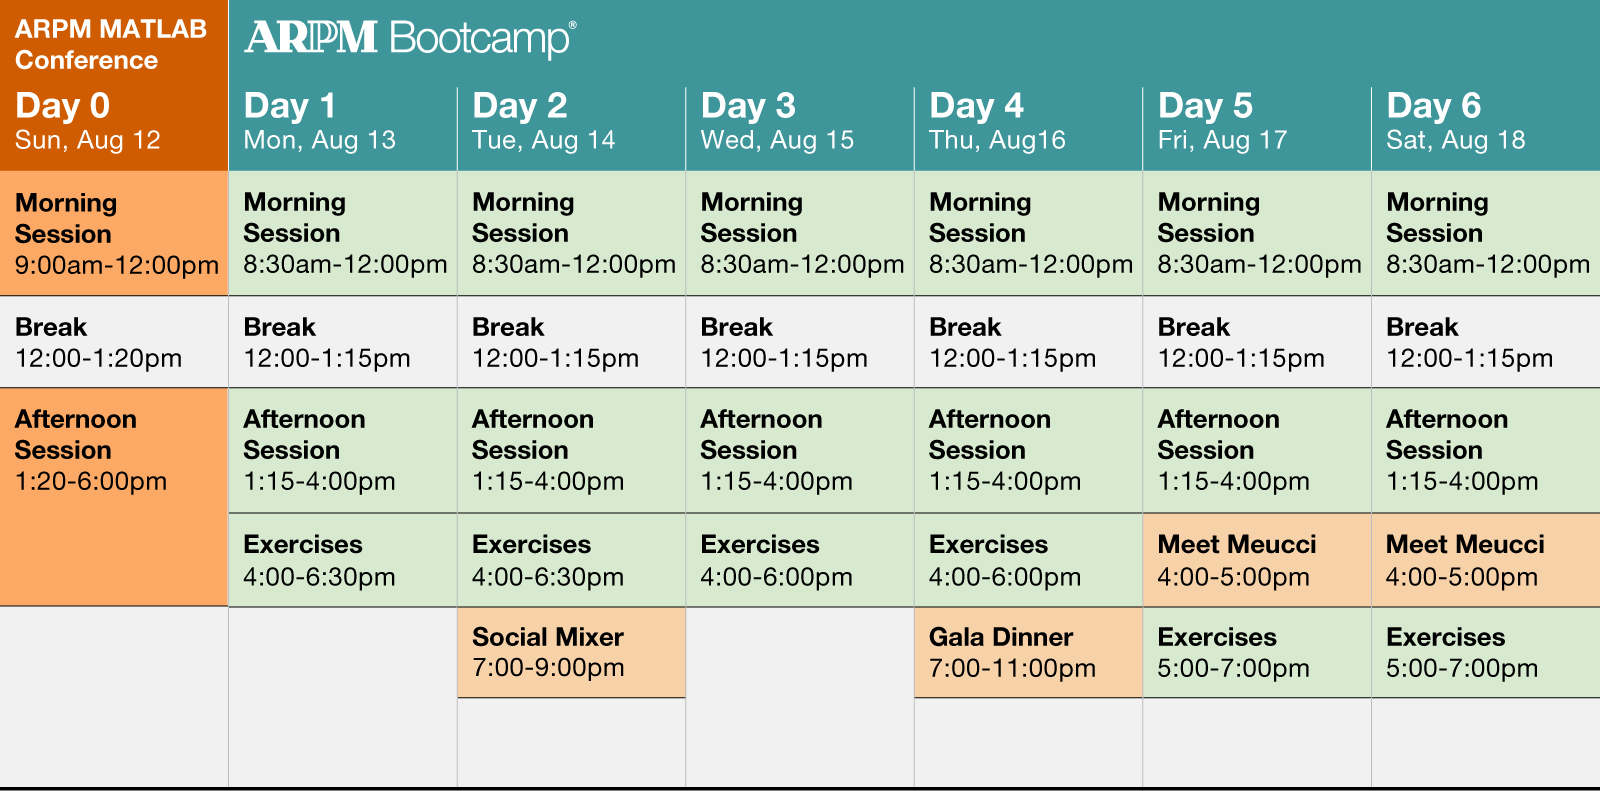This screenshot has width=1600, height=791.
Task: Open the Gala Dinner 7:00-11:00pm event
Action: [x=1028, y=652]
